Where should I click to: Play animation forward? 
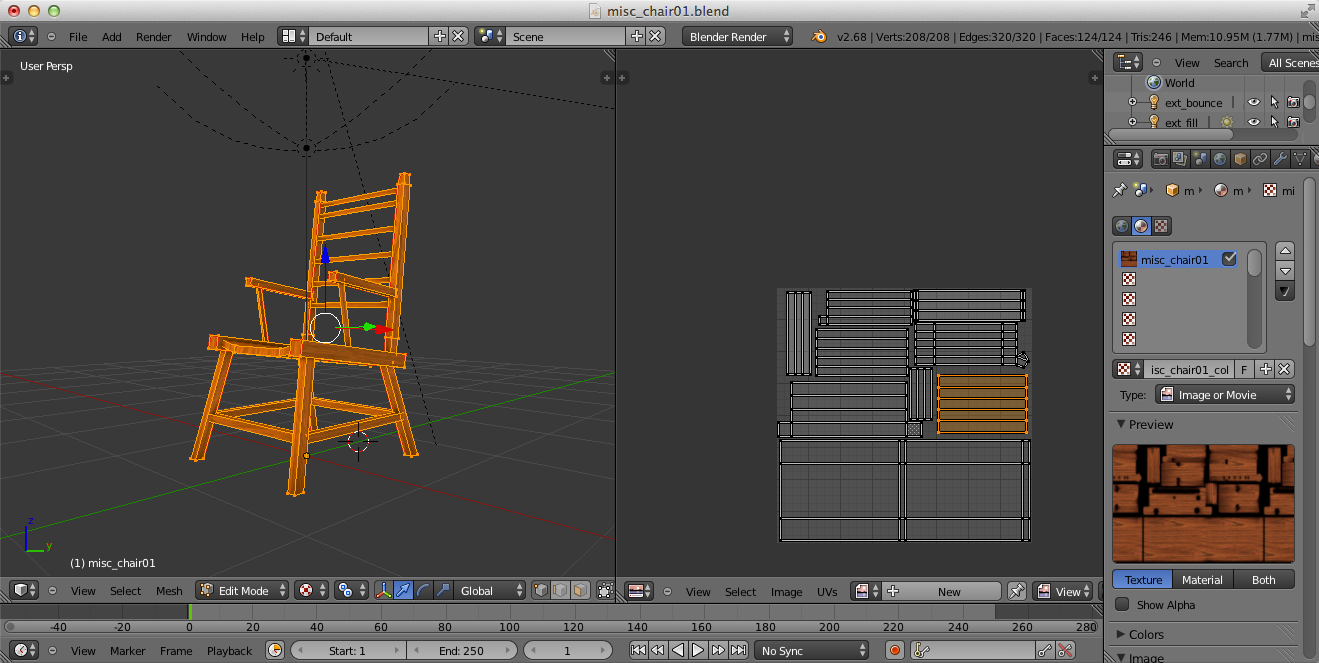point(698,650)
